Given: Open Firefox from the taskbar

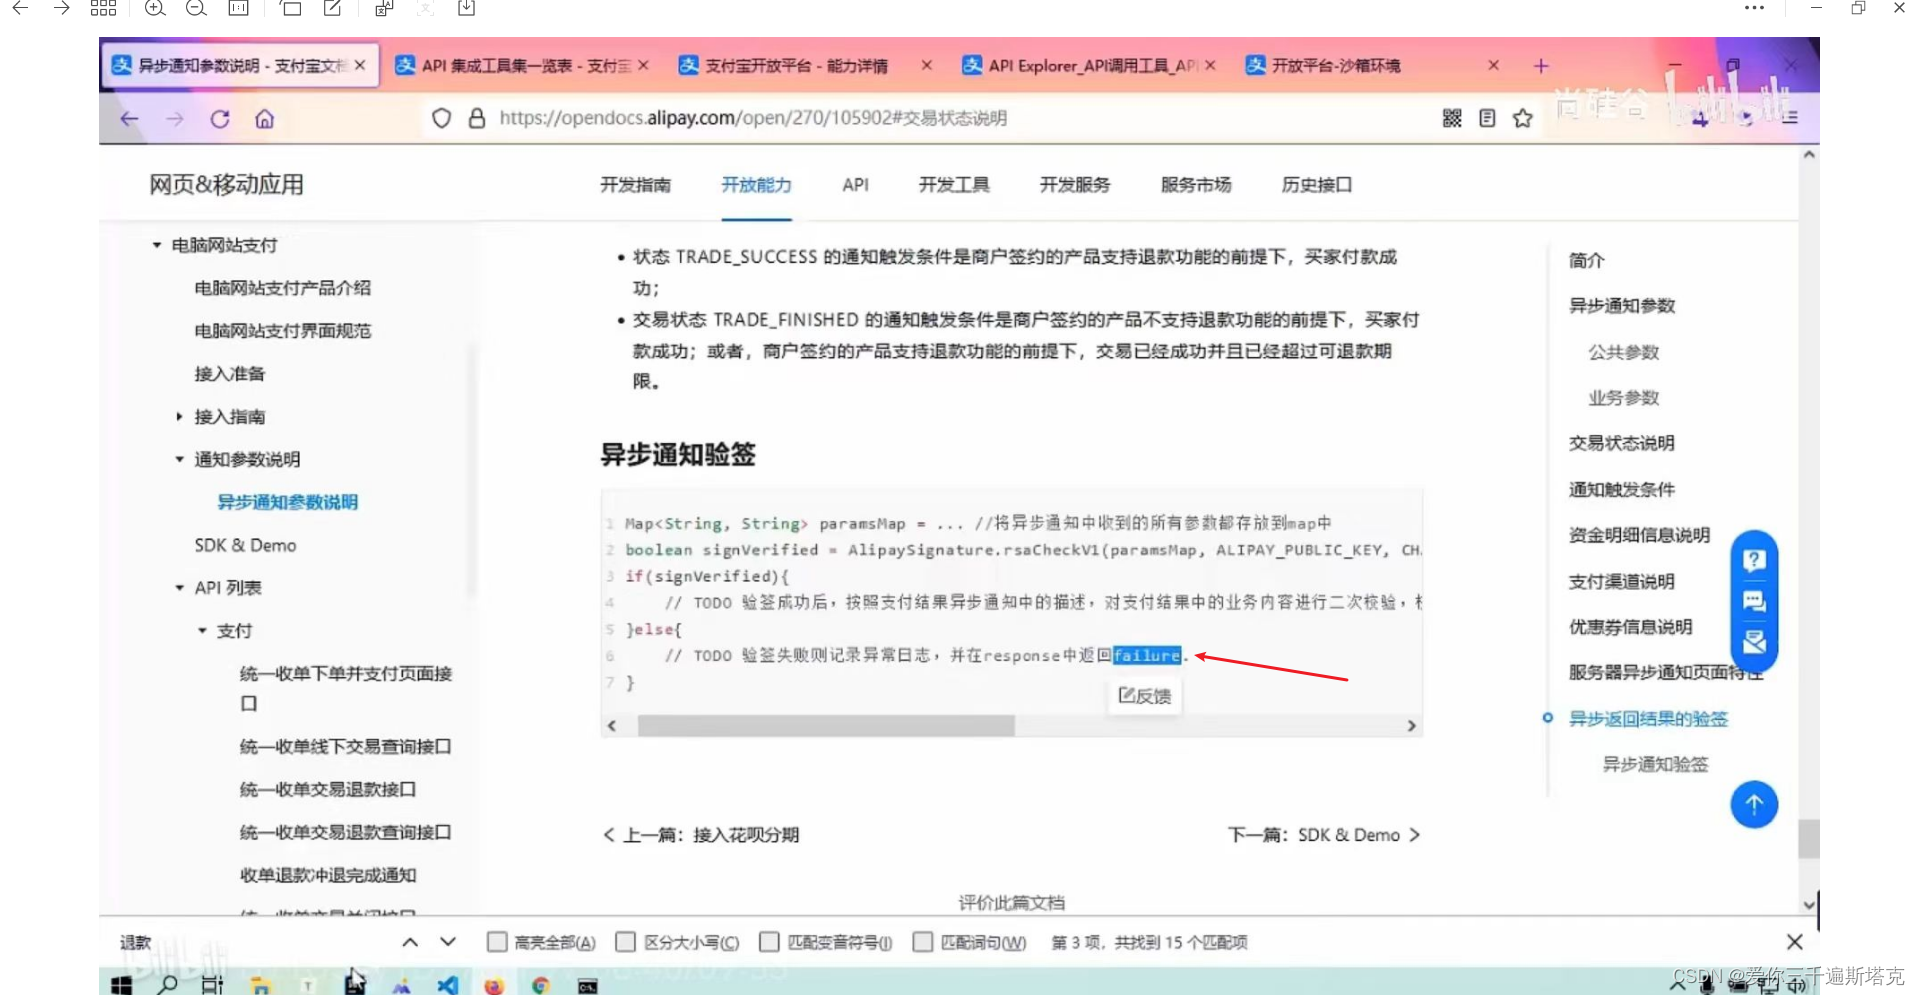Looking at the screenshot, I should (494, 986).
